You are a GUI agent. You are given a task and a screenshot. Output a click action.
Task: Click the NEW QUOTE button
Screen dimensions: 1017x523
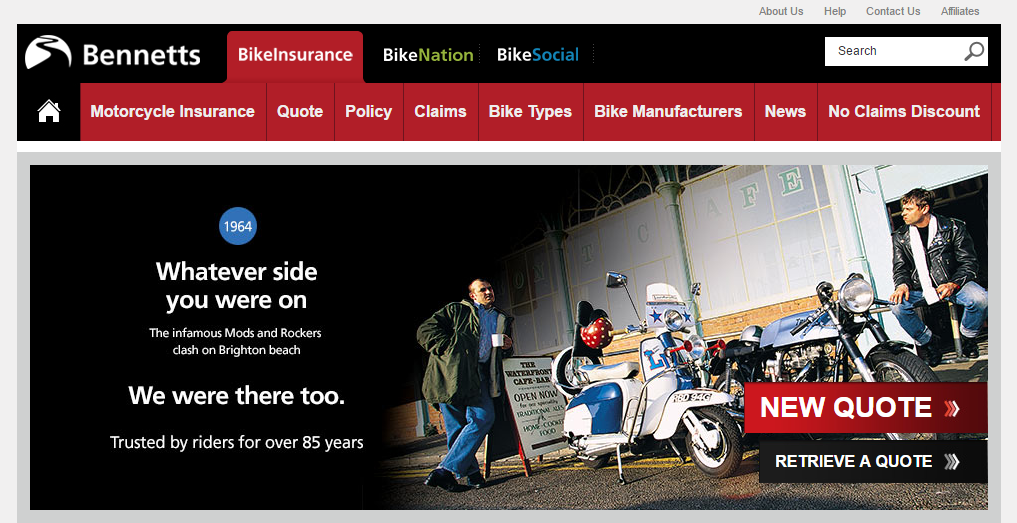pos(866,407)
